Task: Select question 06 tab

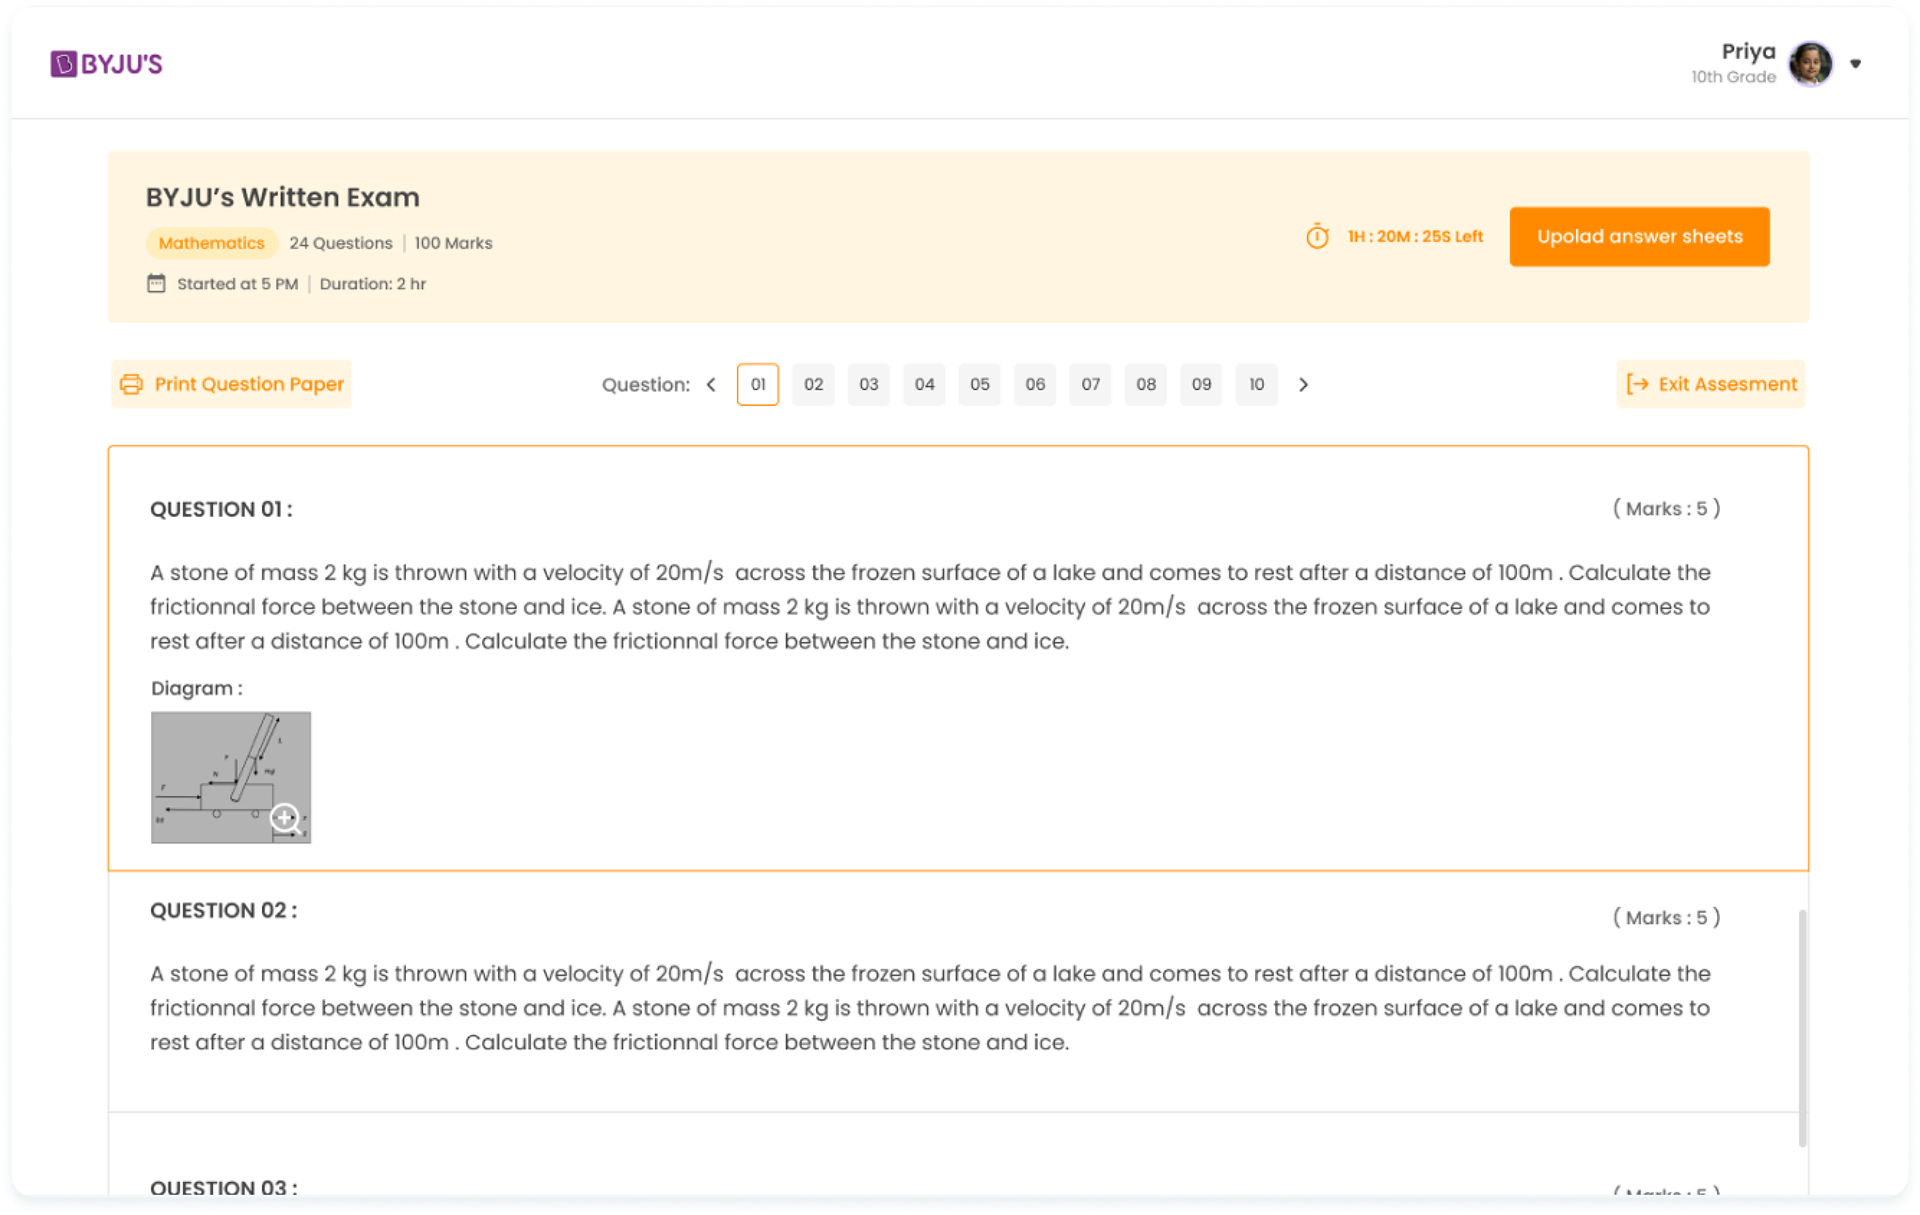Action: 1035,385
